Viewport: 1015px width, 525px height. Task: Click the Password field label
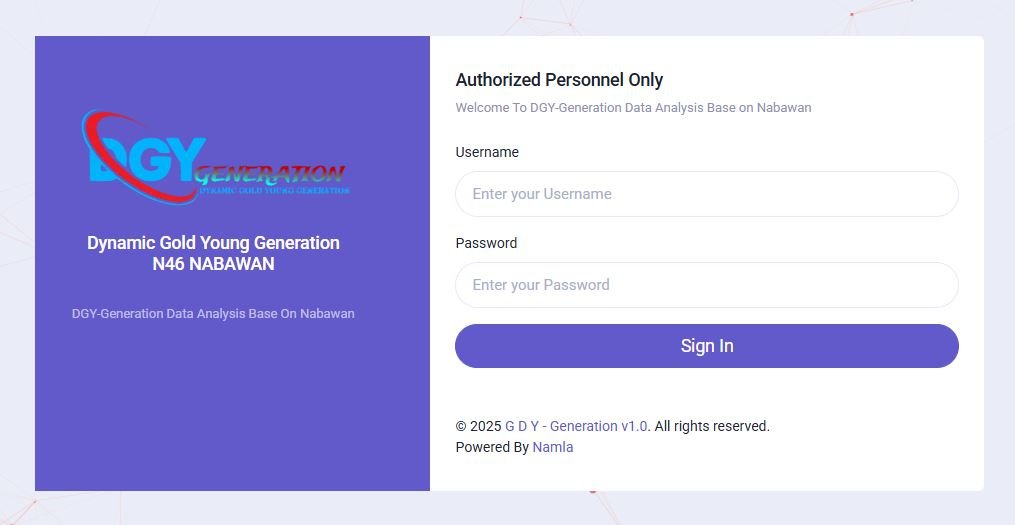click(486, 243)
